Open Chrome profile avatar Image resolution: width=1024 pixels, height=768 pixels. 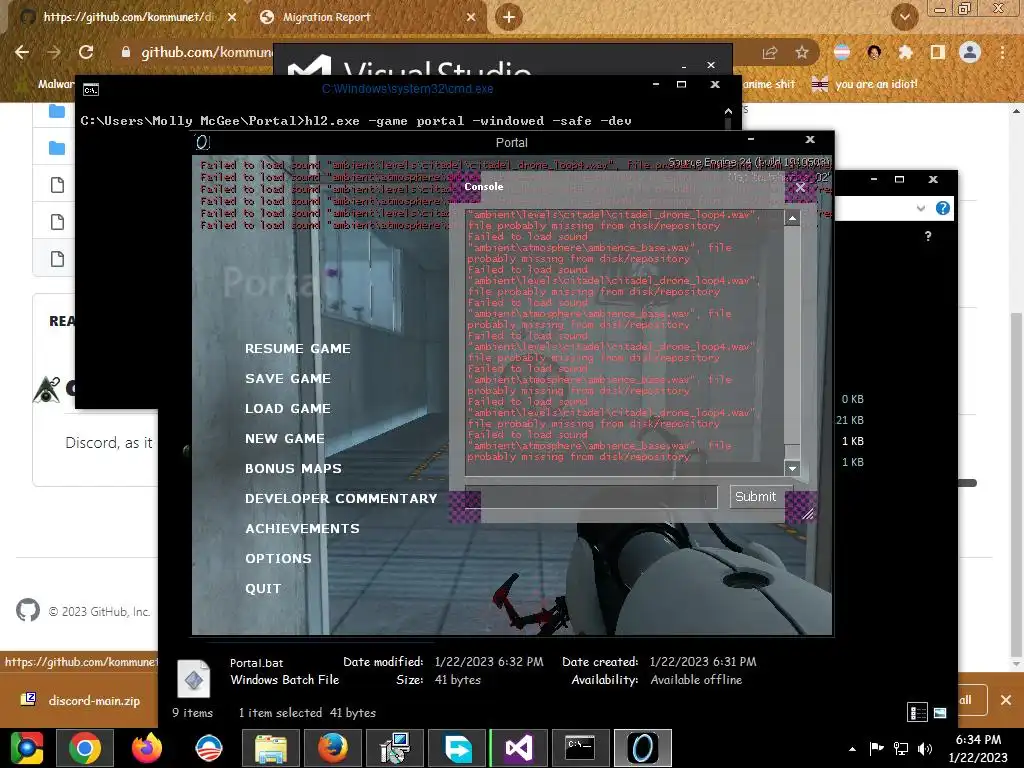point(970,52)
